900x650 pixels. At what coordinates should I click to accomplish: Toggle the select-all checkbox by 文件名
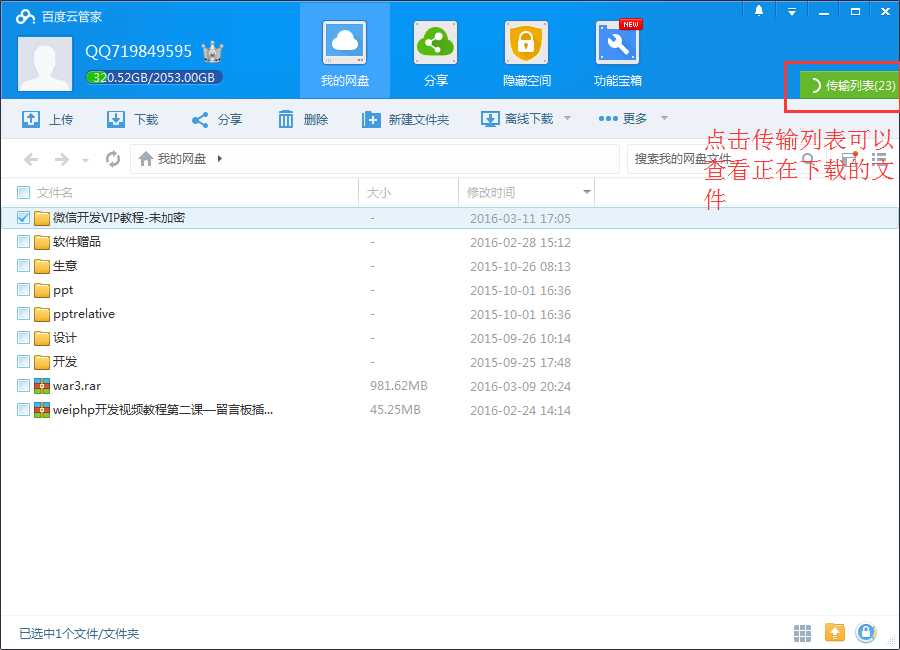pos(24,192)
